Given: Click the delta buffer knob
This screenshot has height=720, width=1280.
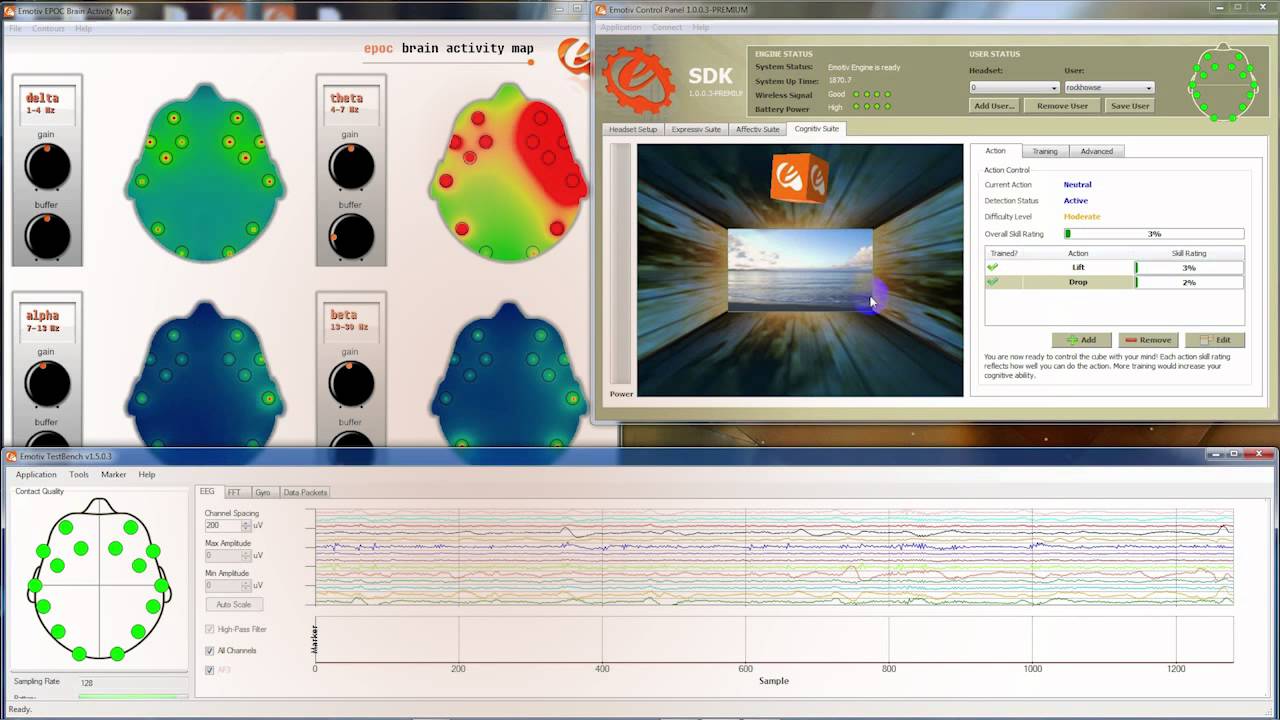Looking at the screenshot, I should click(47, 236).
